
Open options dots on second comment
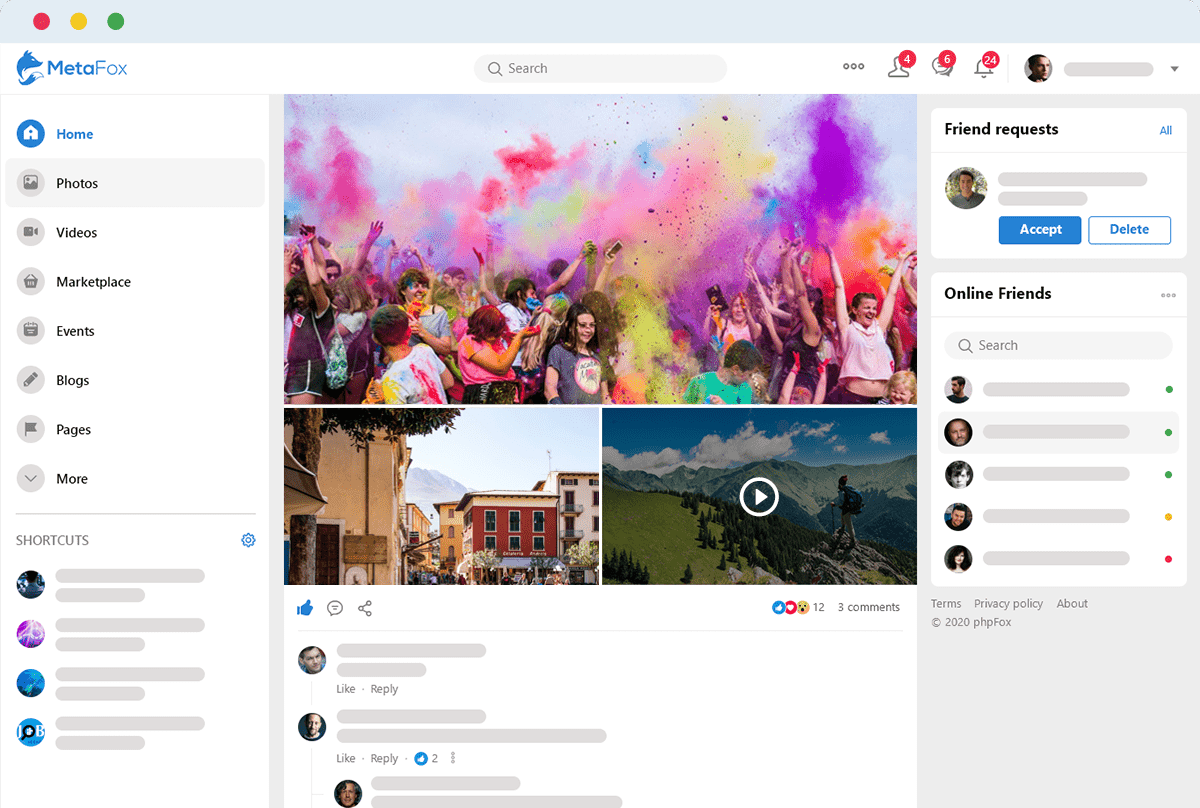click(x=453, y=758)
